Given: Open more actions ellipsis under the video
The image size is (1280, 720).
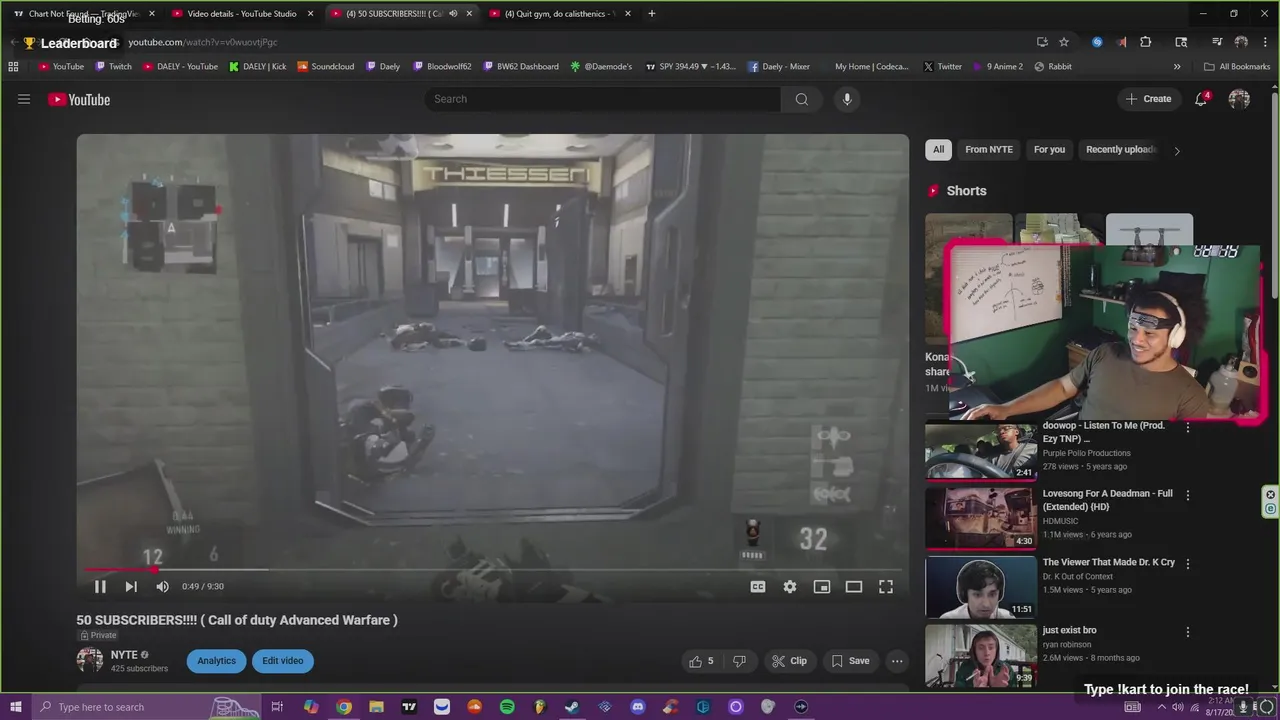Looking at the screenshot, I should tap(897, 661).
